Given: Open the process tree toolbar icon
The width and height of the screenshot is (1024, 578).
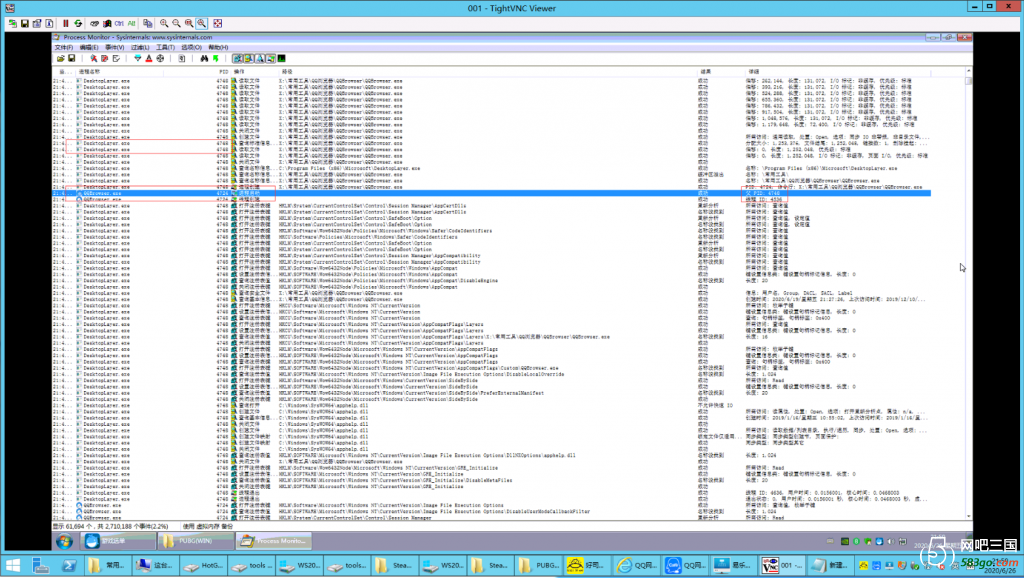Looking at the screenshot, I should click(182, 59).
